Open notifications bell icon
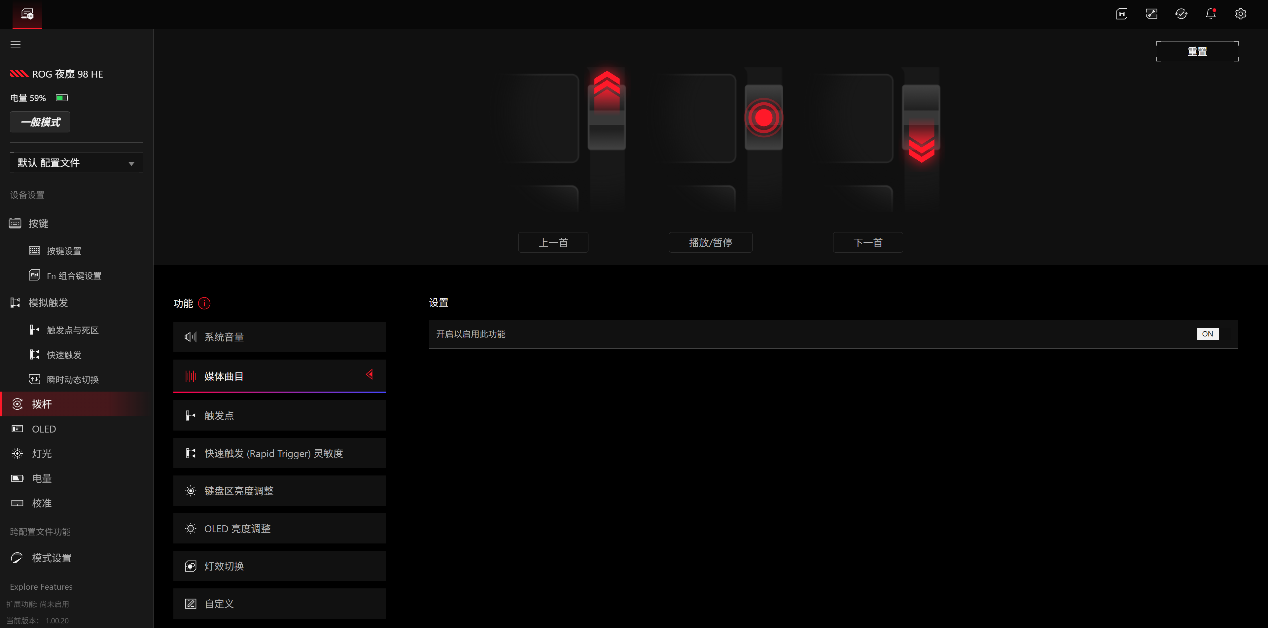Viewport: 1268px width, 628px height. click(x=1211, y=14)
